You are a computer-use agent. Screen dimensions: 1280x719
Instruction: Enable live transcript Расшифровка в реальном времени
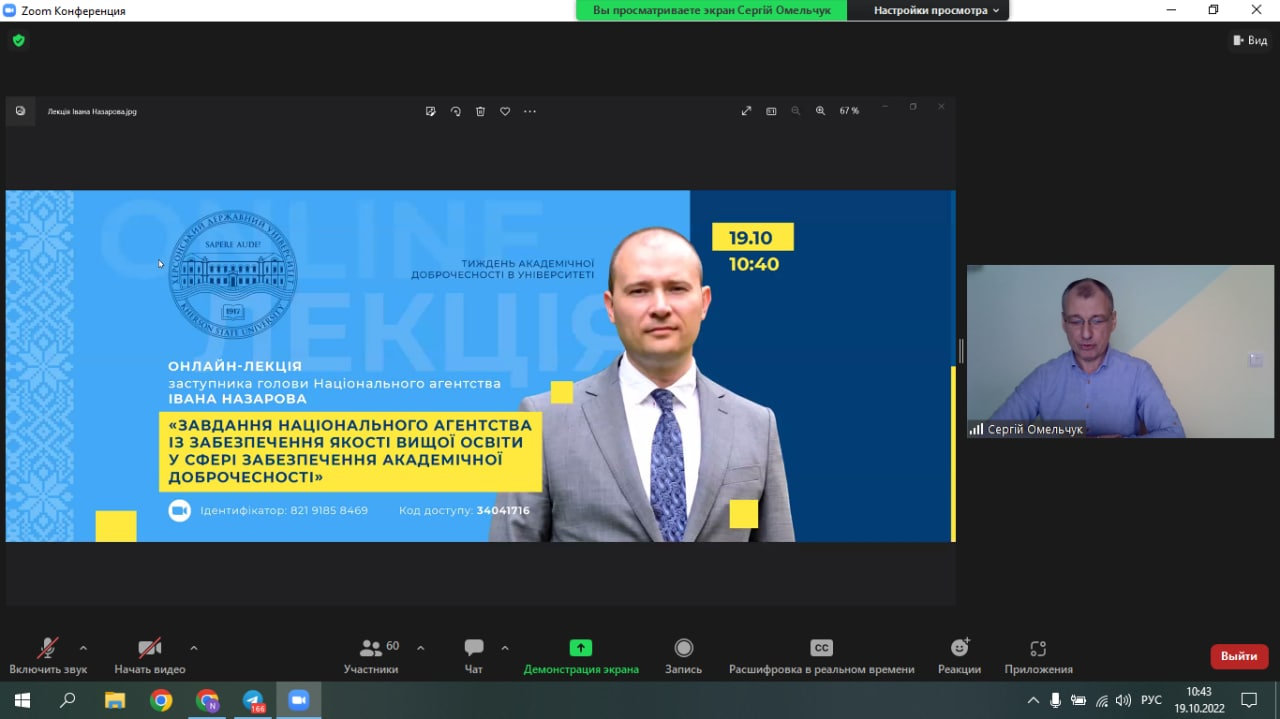pos(821,656)
